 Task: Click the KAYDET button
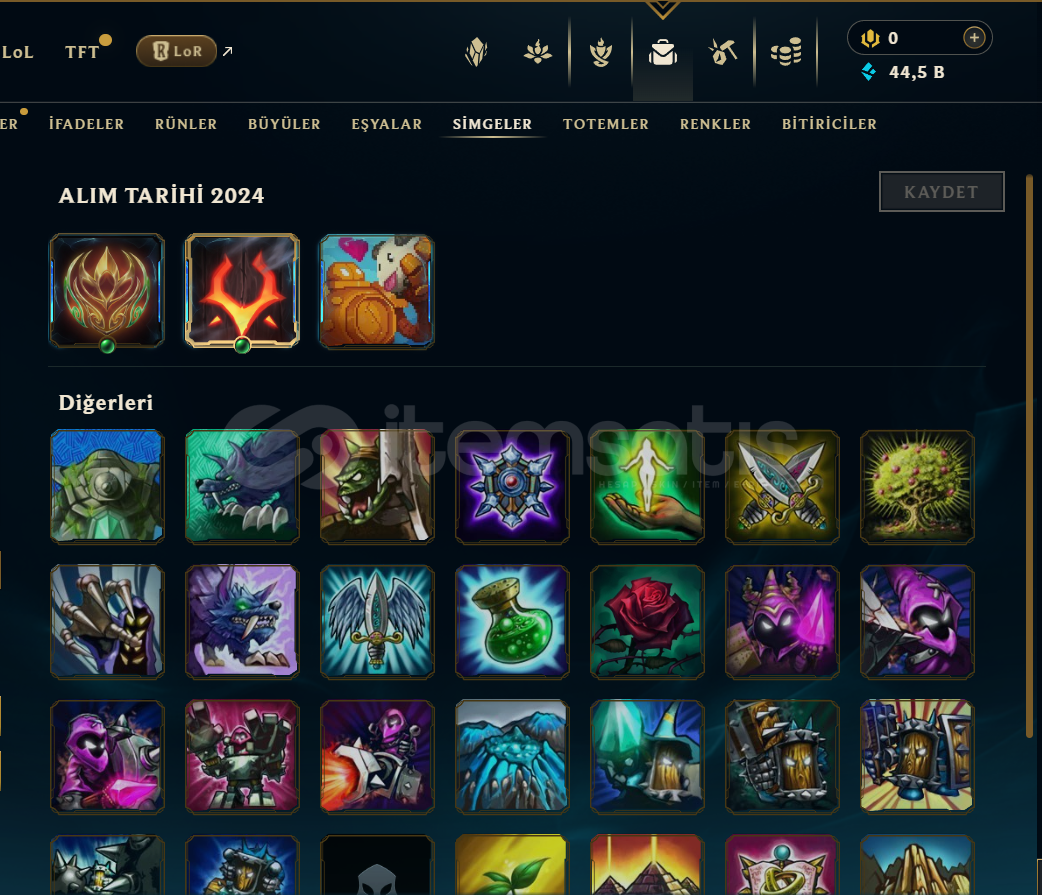pyautogui.click(x=941, y=192)
